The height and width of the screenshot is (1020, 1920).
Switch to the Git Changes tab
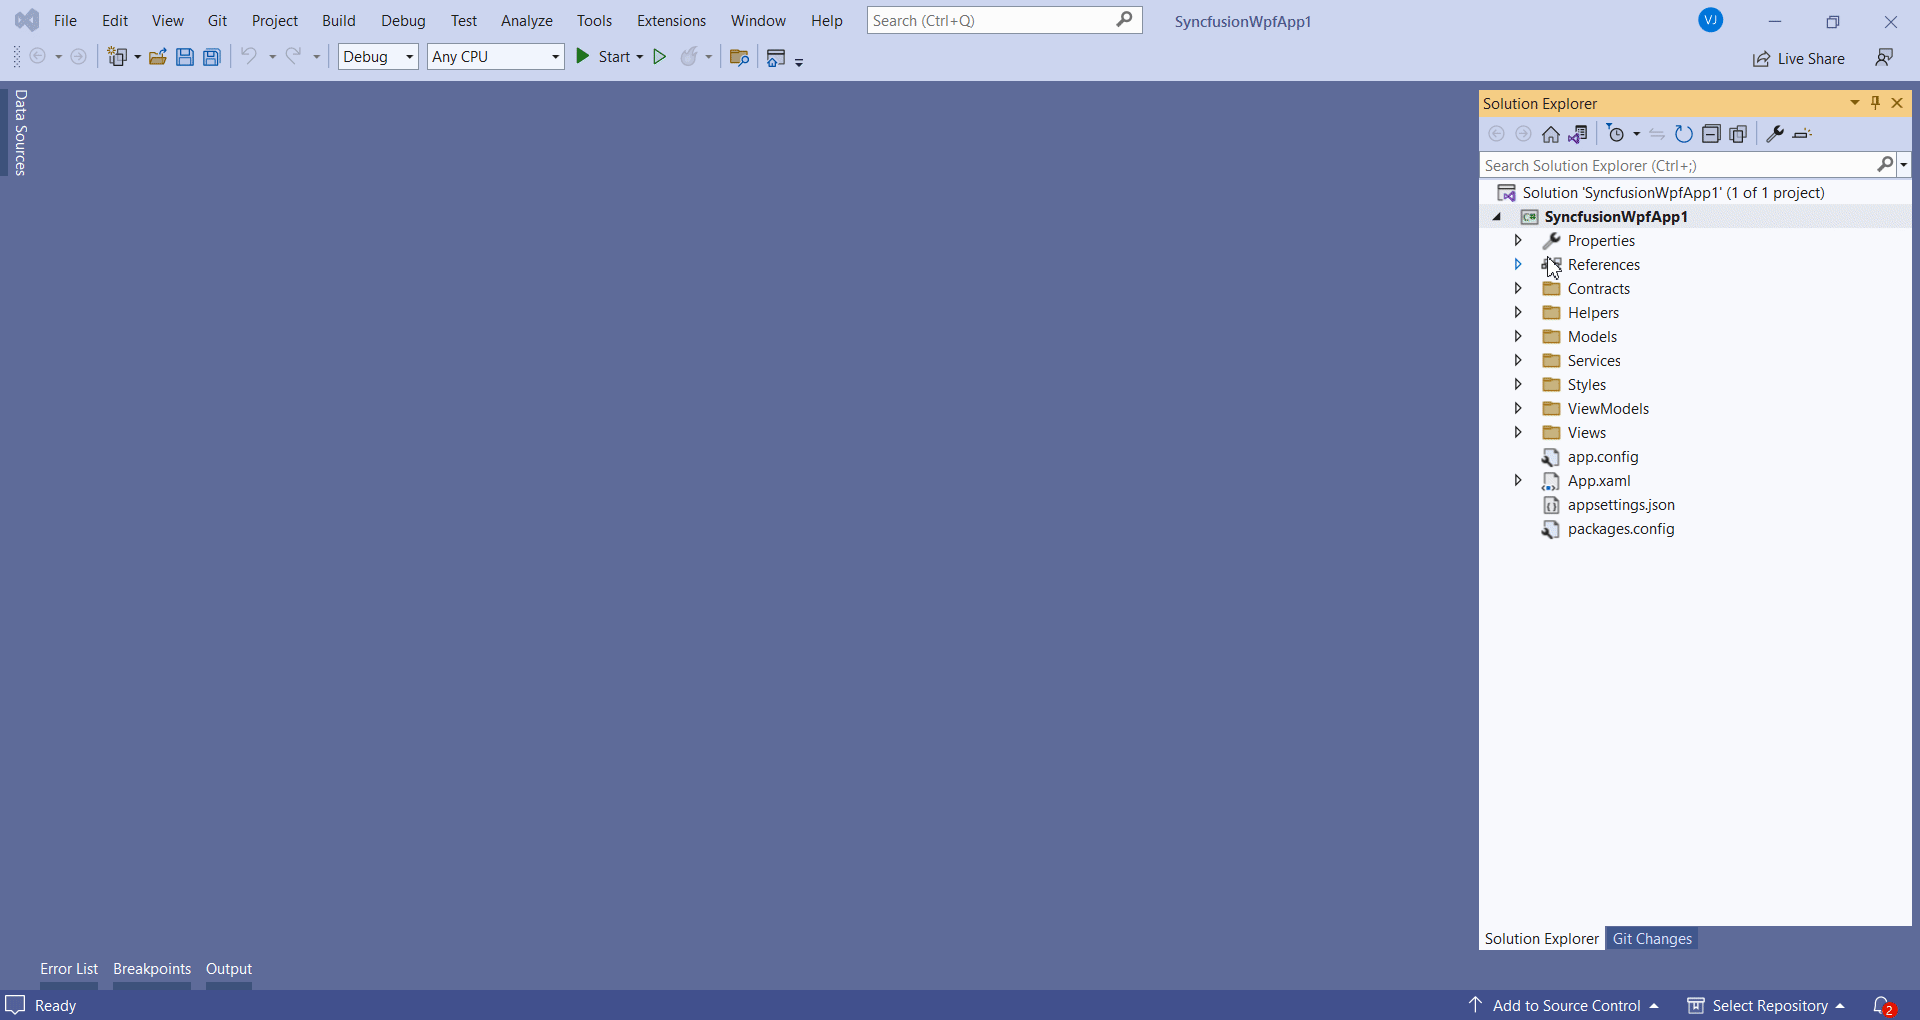tap(1652, 938)
